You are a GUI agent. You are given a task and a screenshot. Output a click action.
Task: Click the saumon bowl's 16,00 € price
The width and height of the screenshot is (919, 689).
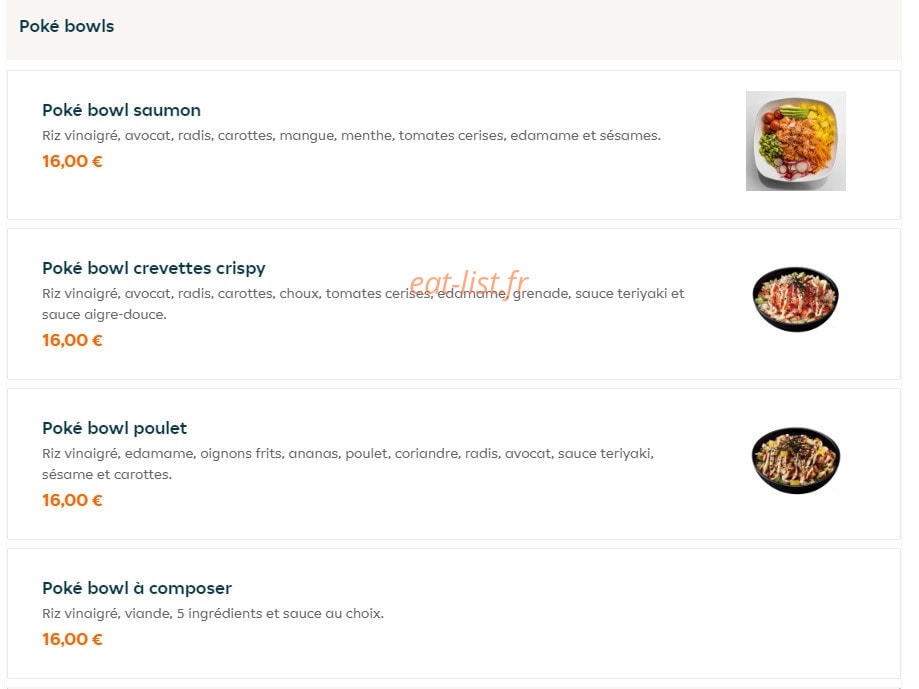[x=72, y=161]
